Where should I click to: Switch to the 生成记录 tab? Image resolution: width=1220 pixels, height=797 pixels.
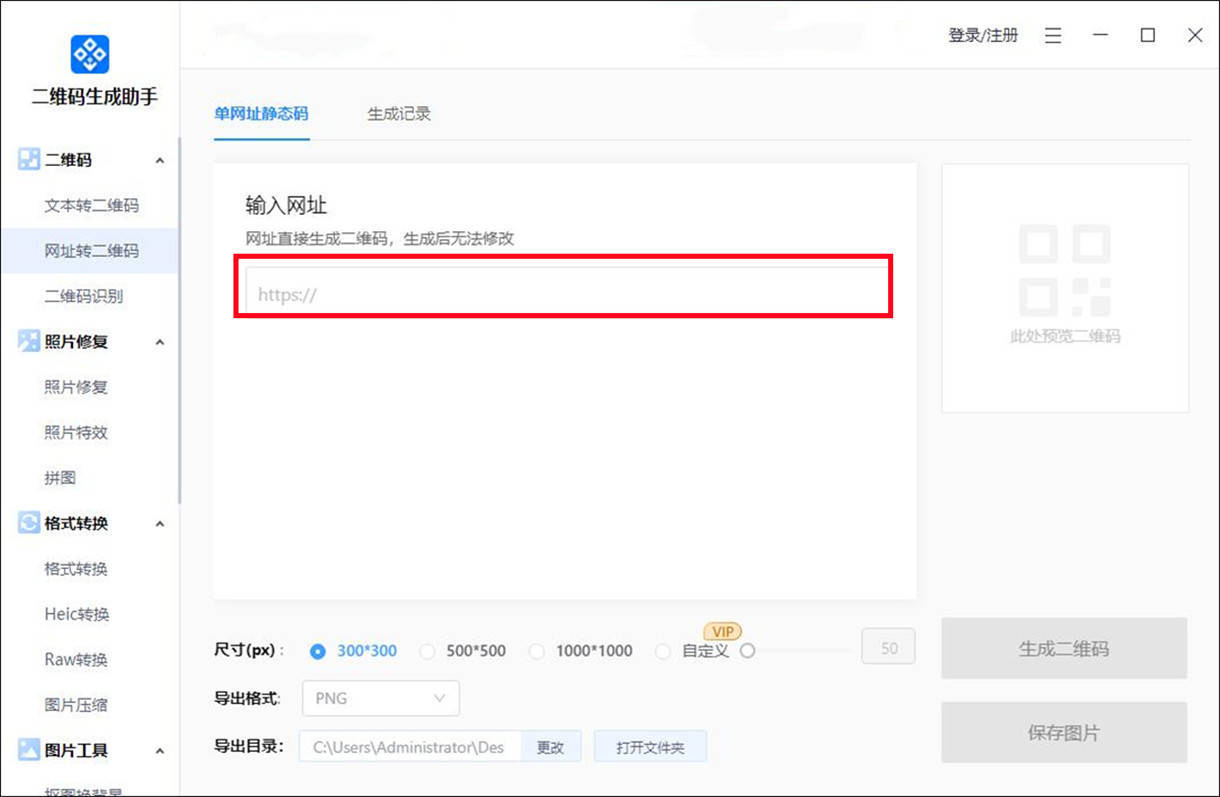[x=397, y=113]
